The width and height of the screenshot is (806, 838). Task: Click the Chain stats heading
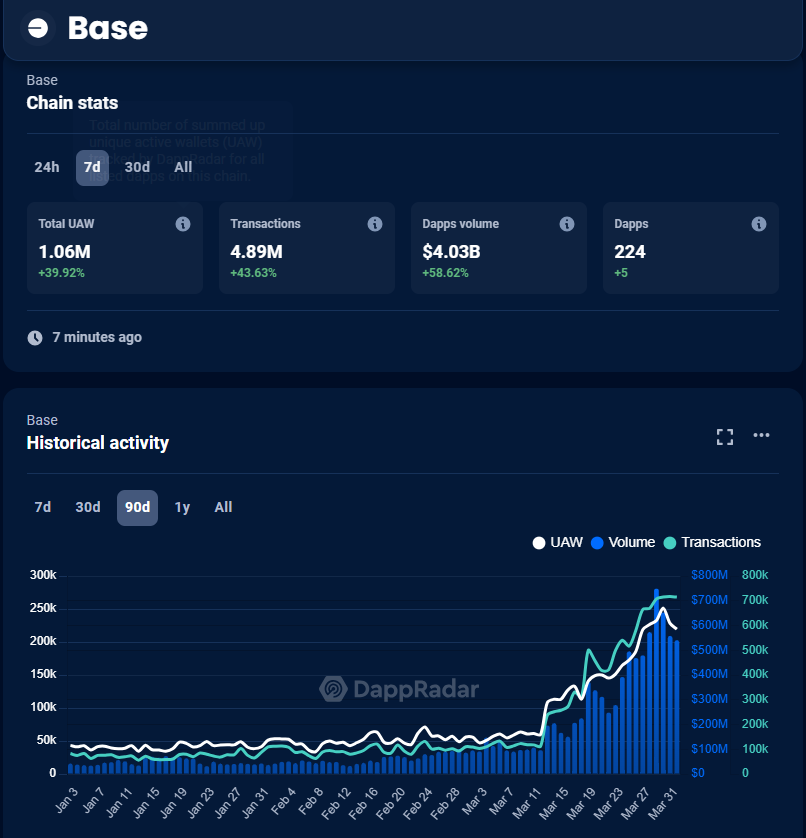coord(72,103)
